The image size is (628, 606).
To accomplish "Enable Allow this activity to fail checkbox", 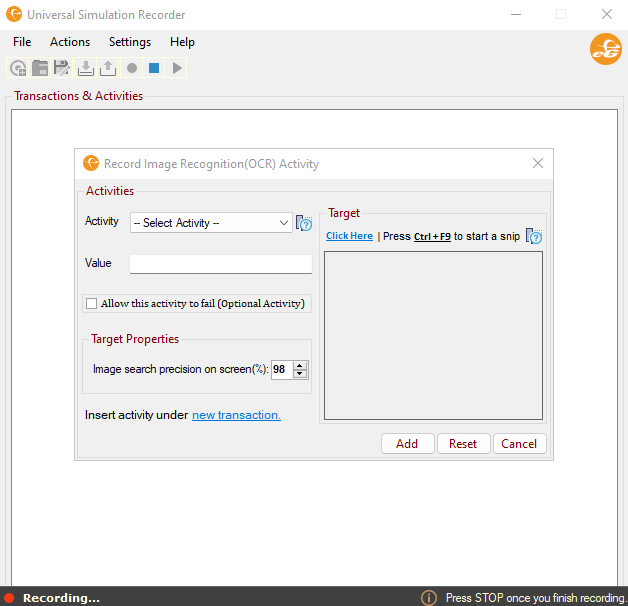I will [x=93, y=303].
